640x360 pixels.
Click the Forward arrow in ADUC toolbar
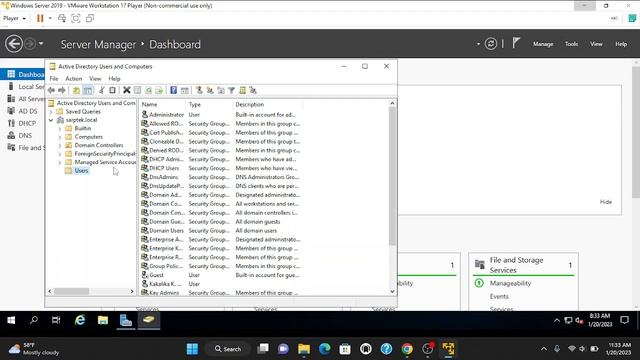[62, 90]
